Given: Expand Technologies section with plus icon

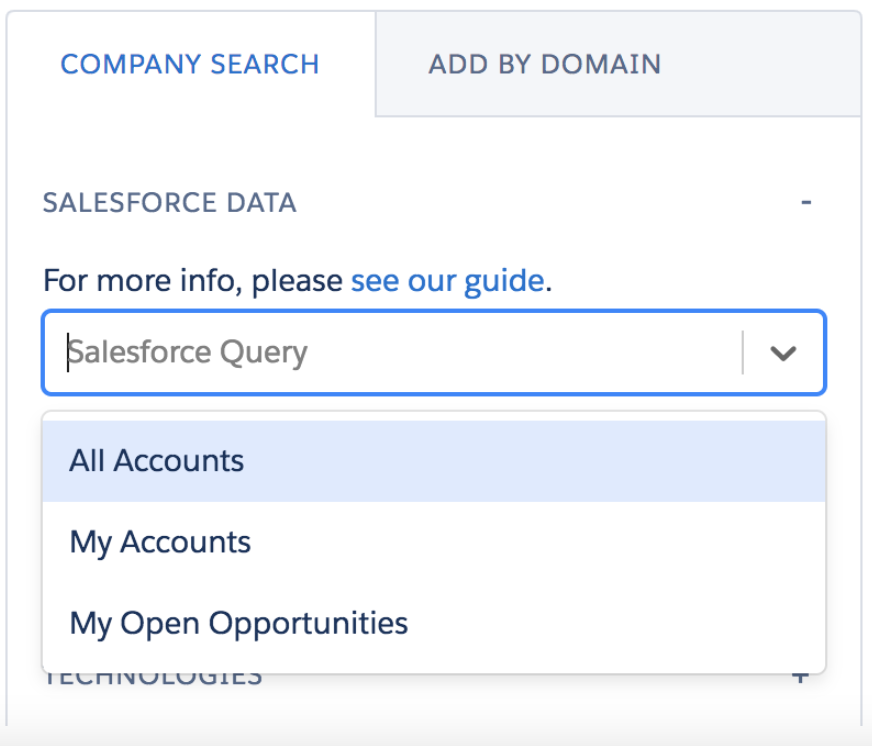Looking at the screenshot, I should [x=800, y=678].
